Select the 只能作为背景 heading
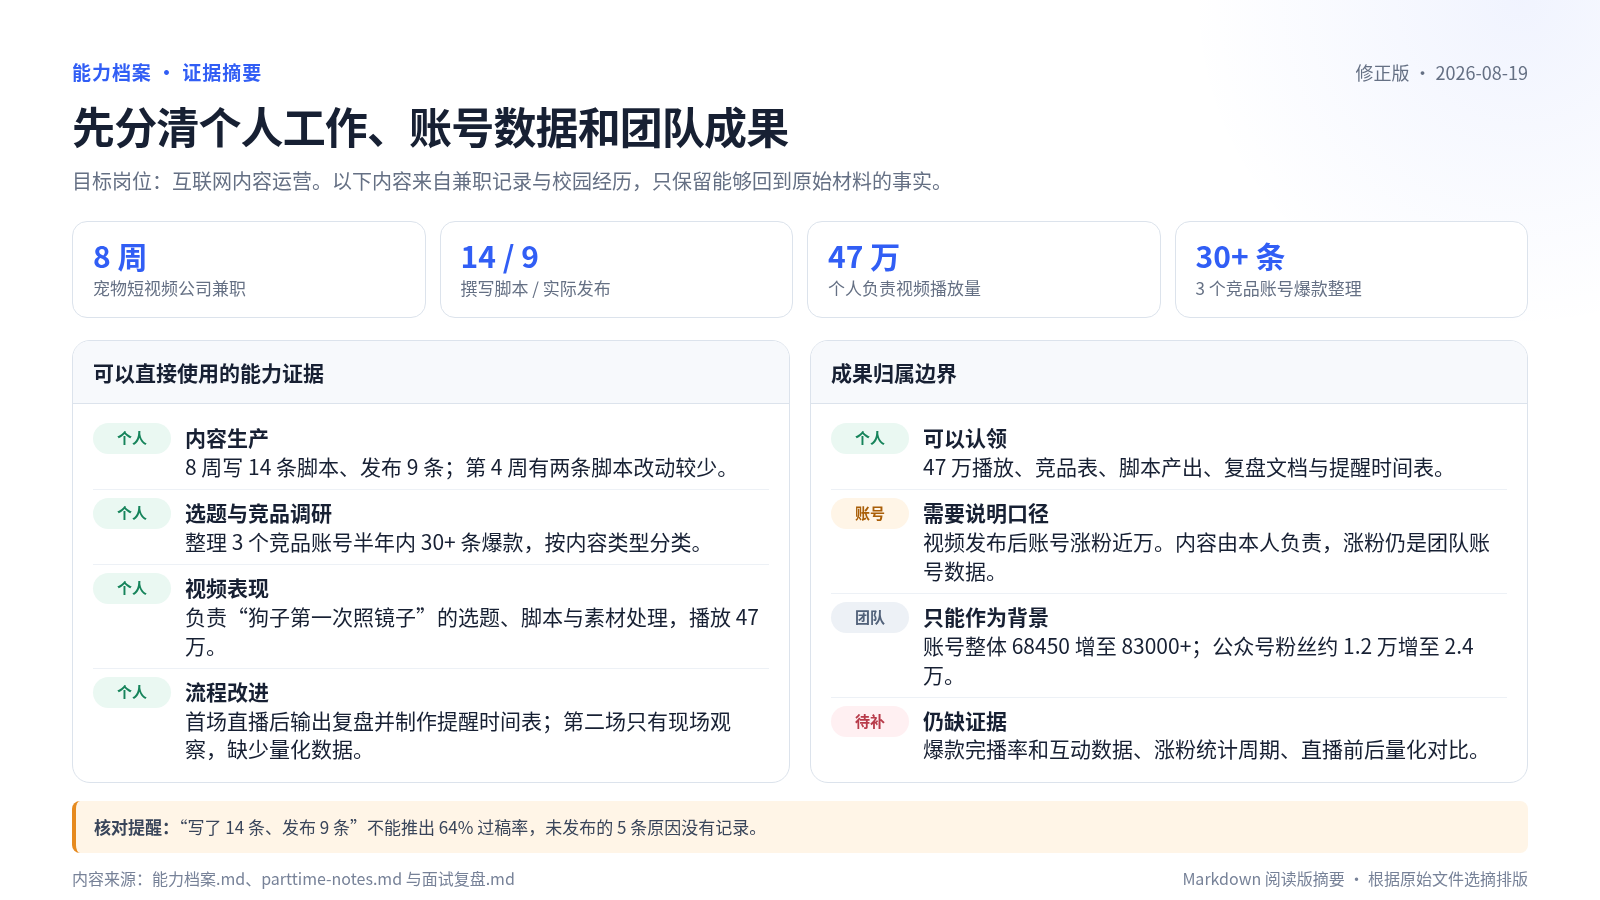Screen dimensions: 1600x900 click(986, 618)
